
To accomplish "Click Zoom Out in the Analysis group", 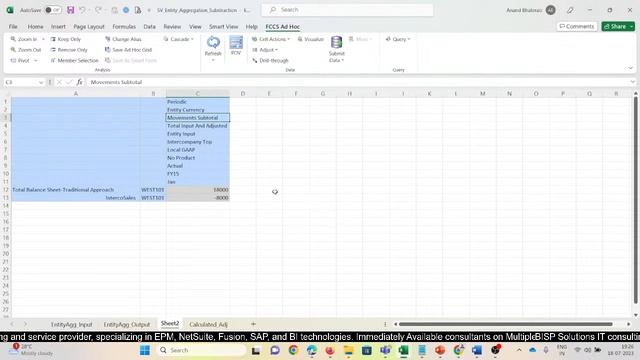I will [x=26, y=50].
